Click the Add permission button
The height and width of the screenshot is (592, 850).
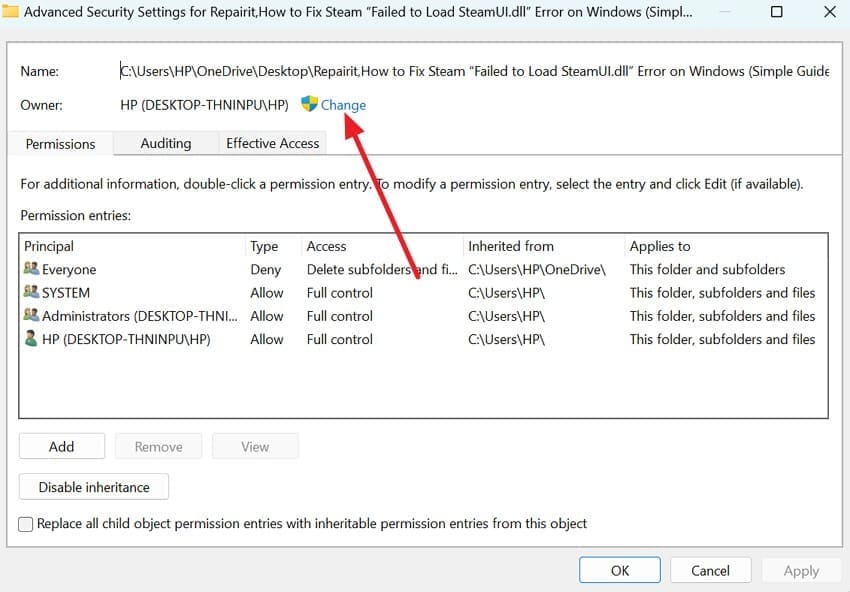[61, 446]
